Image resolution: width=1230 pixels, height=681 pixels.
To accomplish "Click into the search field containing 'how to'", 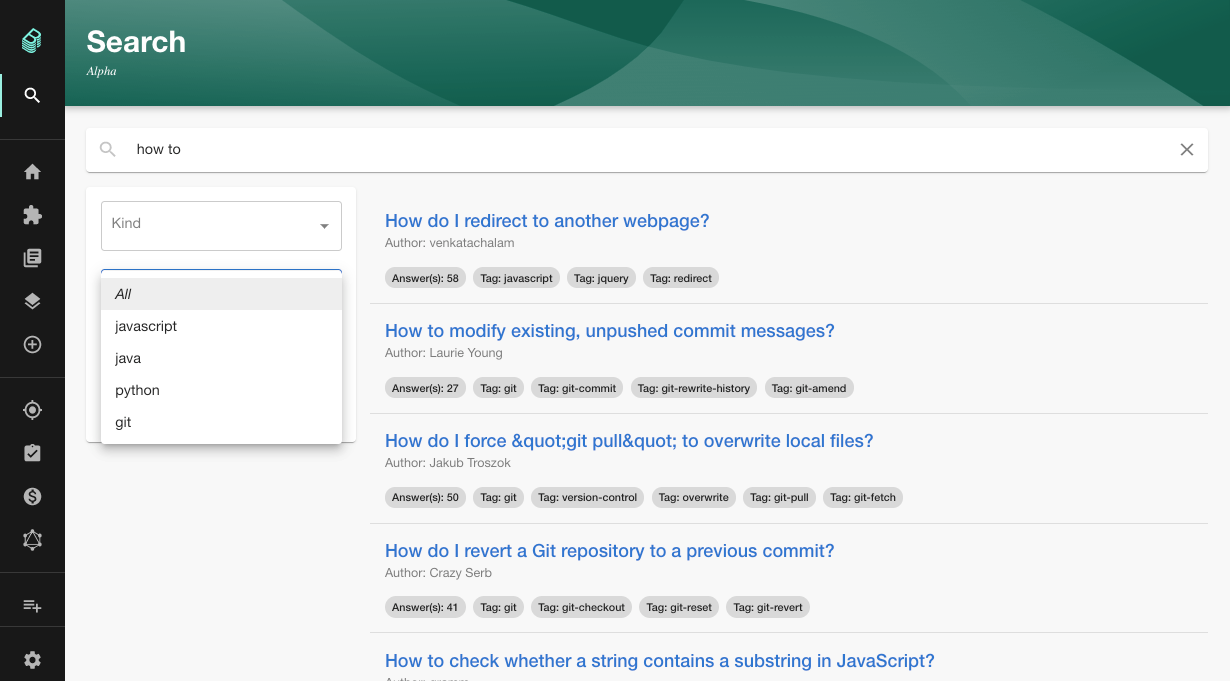I will (x=640, y=150).
